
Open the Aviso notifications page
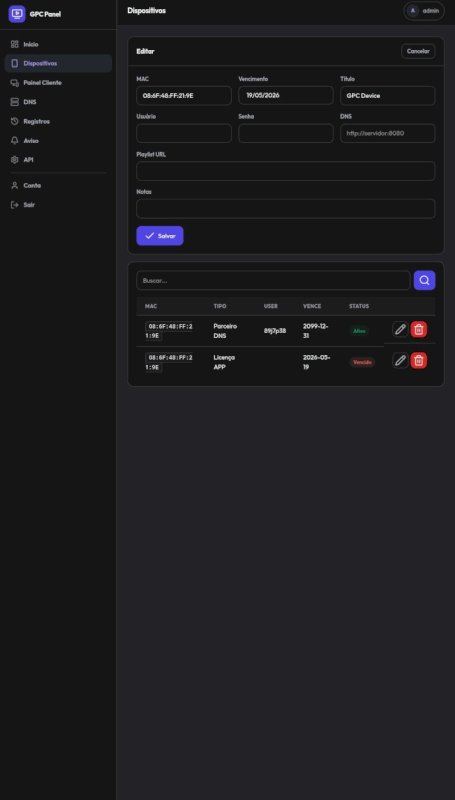[x=58, y=140]
